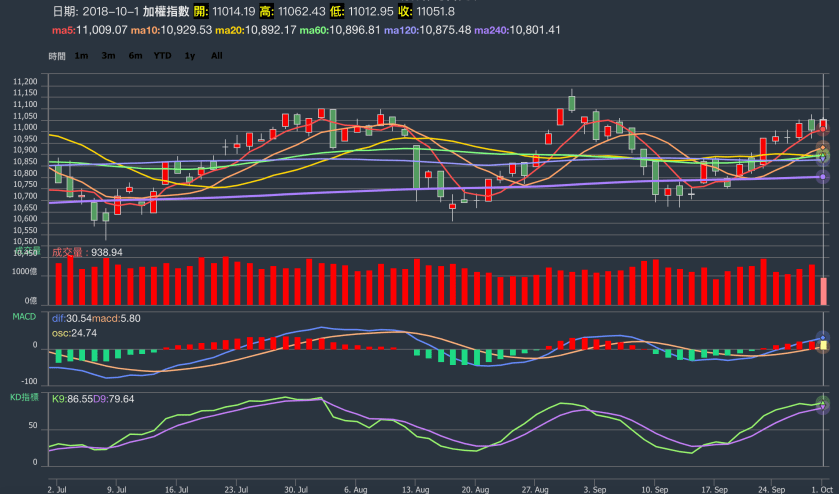
Task: Click the KD指標 panel label
Action: click(x=24, y=397)
